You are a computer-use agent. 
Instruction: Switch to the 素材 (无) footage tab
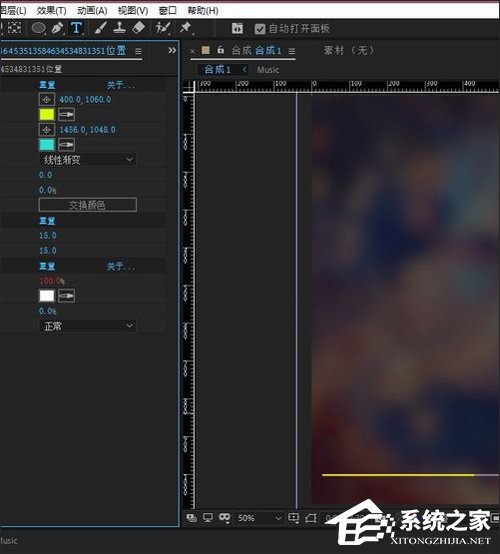(348, 51)
